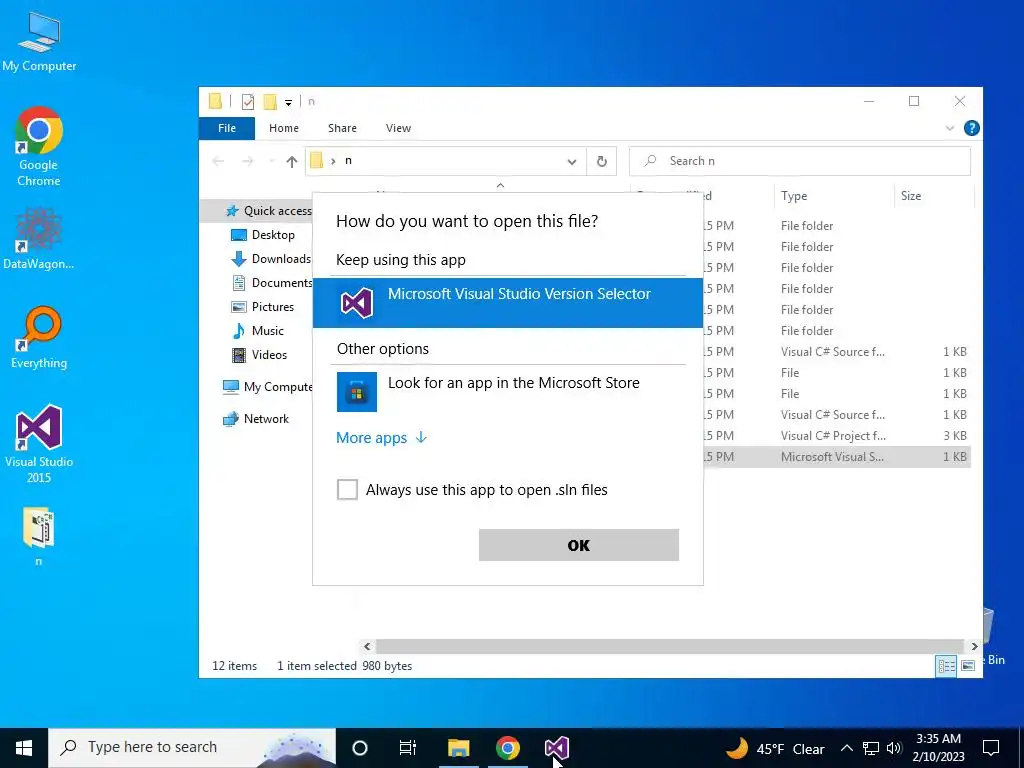Switch to Details view layout icon
The image size is (1024, 768).
pyautogui.click(x=946, y=665)
